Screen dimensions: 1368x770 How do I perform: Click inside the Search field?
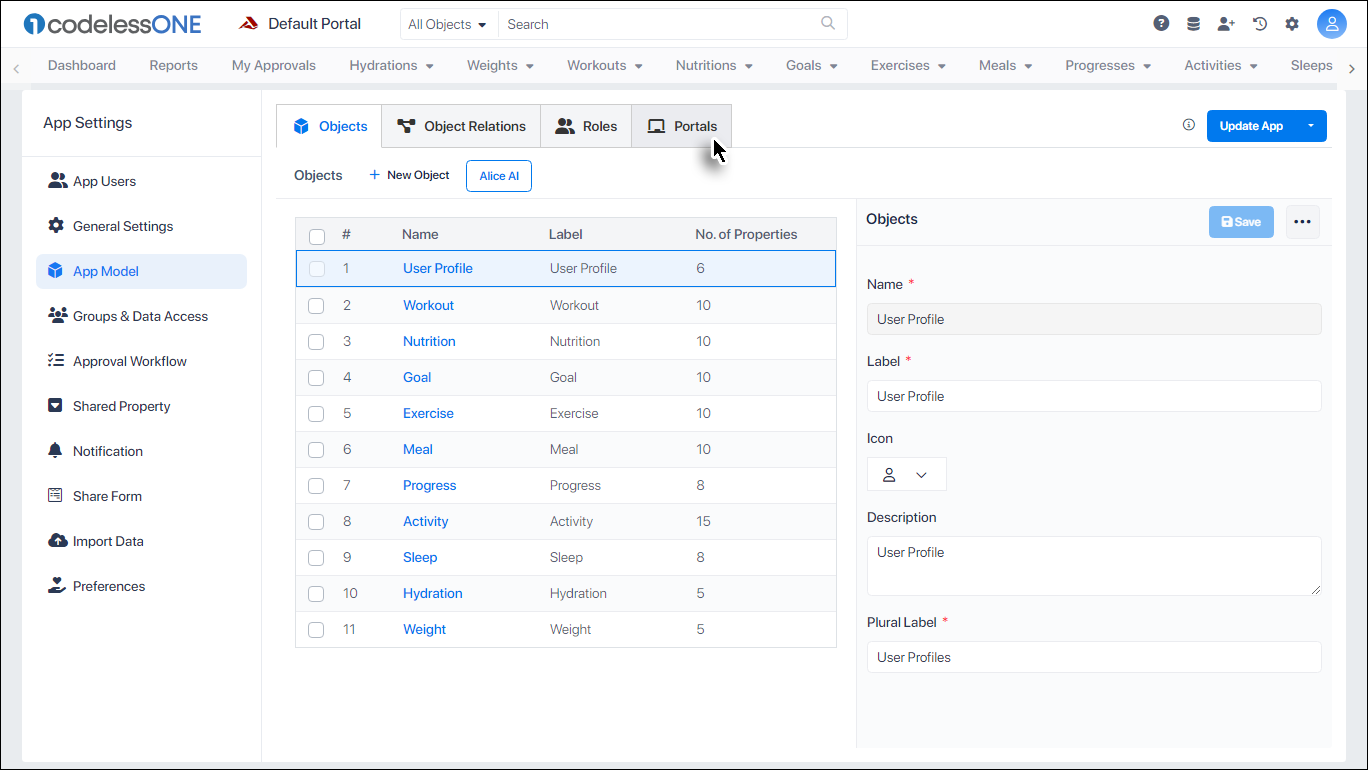(650, 23)
